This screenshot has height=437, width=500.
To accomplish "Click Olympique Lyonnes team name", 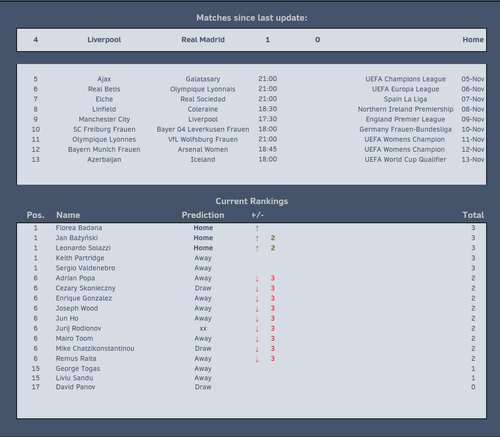I will (104, 139).
